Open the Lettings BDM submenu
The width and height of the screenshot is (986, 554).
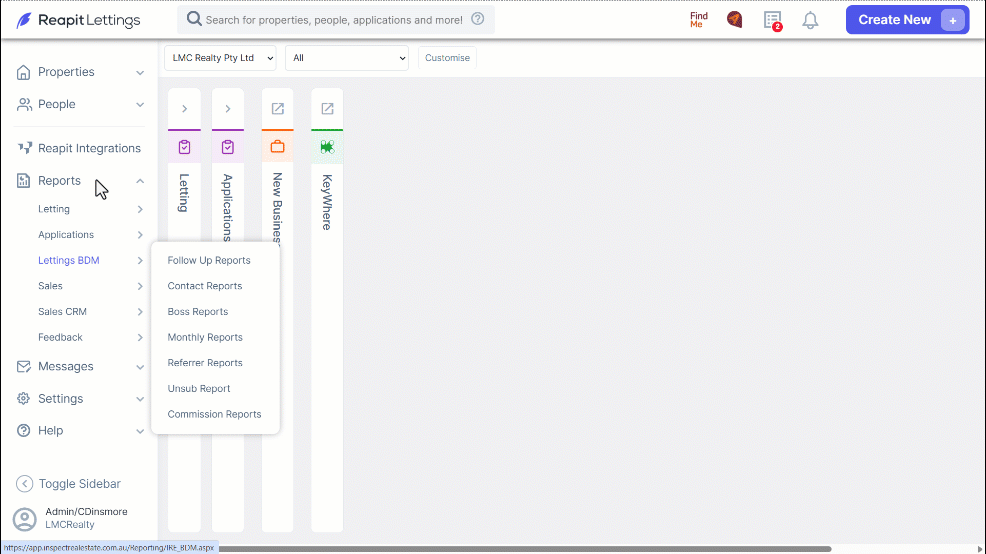click(x=90, y=260)
